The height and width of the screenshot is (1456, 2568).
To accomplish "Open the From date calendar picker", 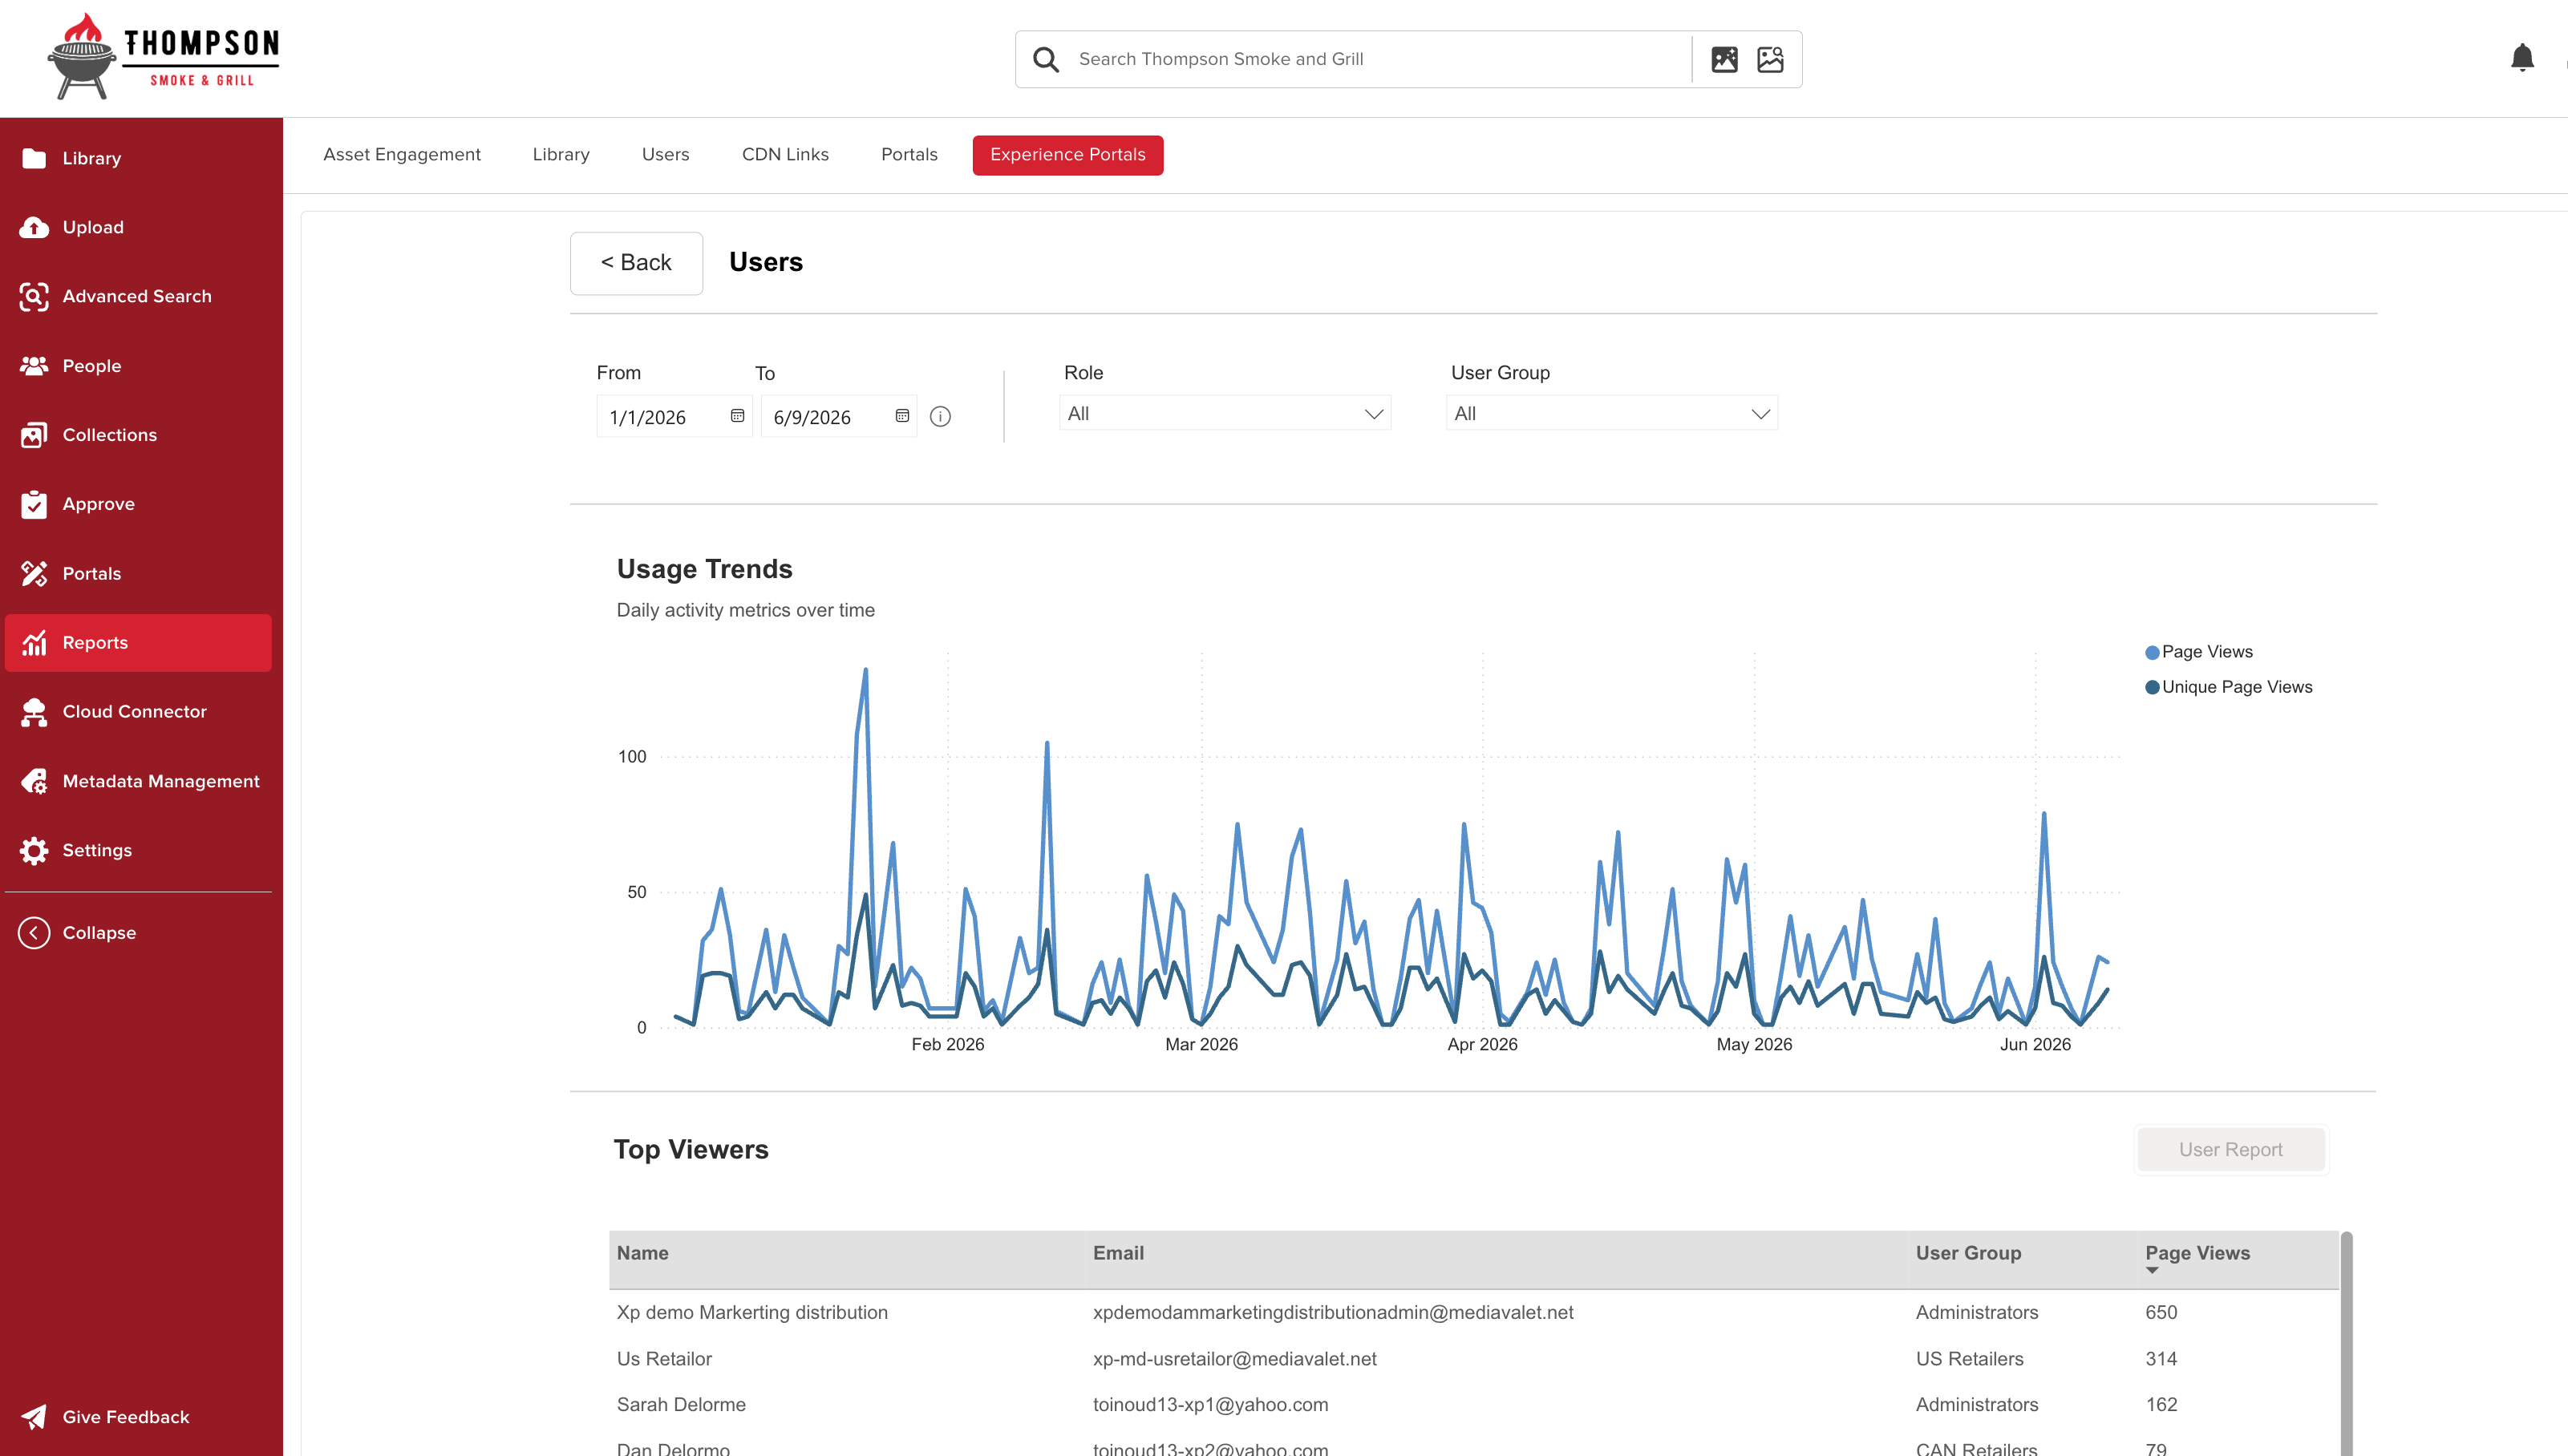I will point(737,416).
